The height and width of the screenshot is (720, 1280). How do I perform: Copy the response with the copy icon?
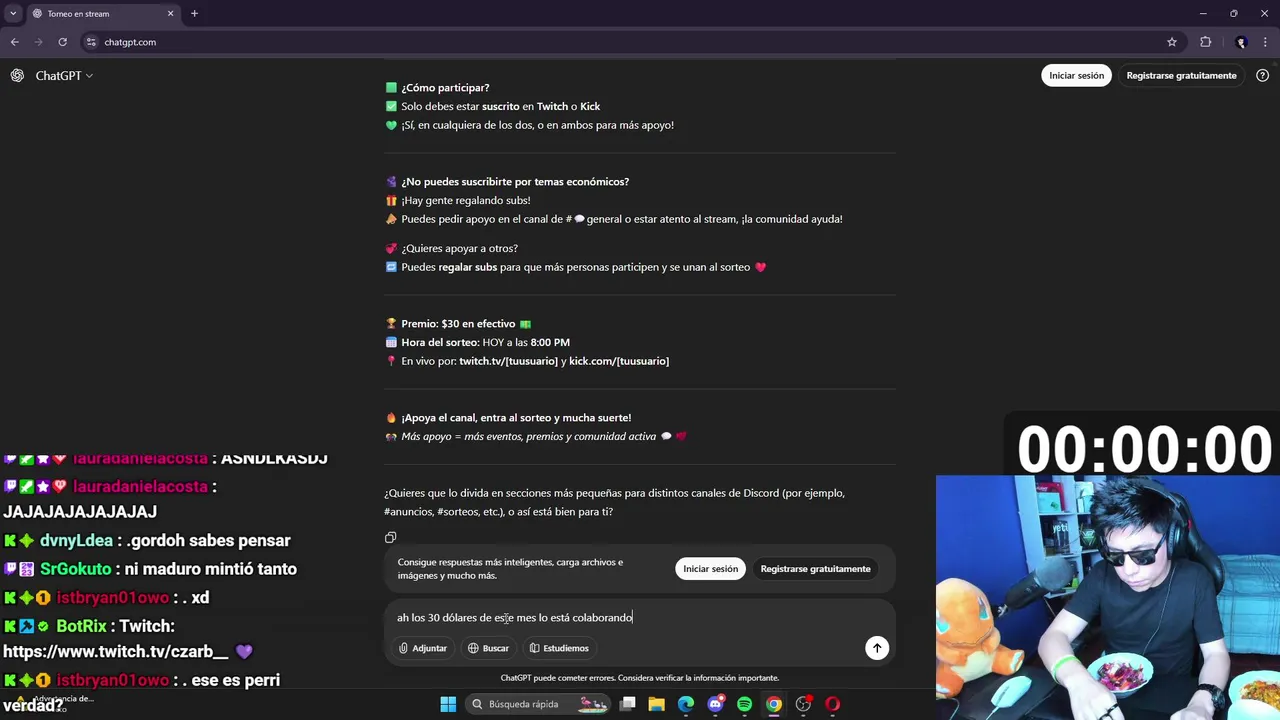pos(391,537)
